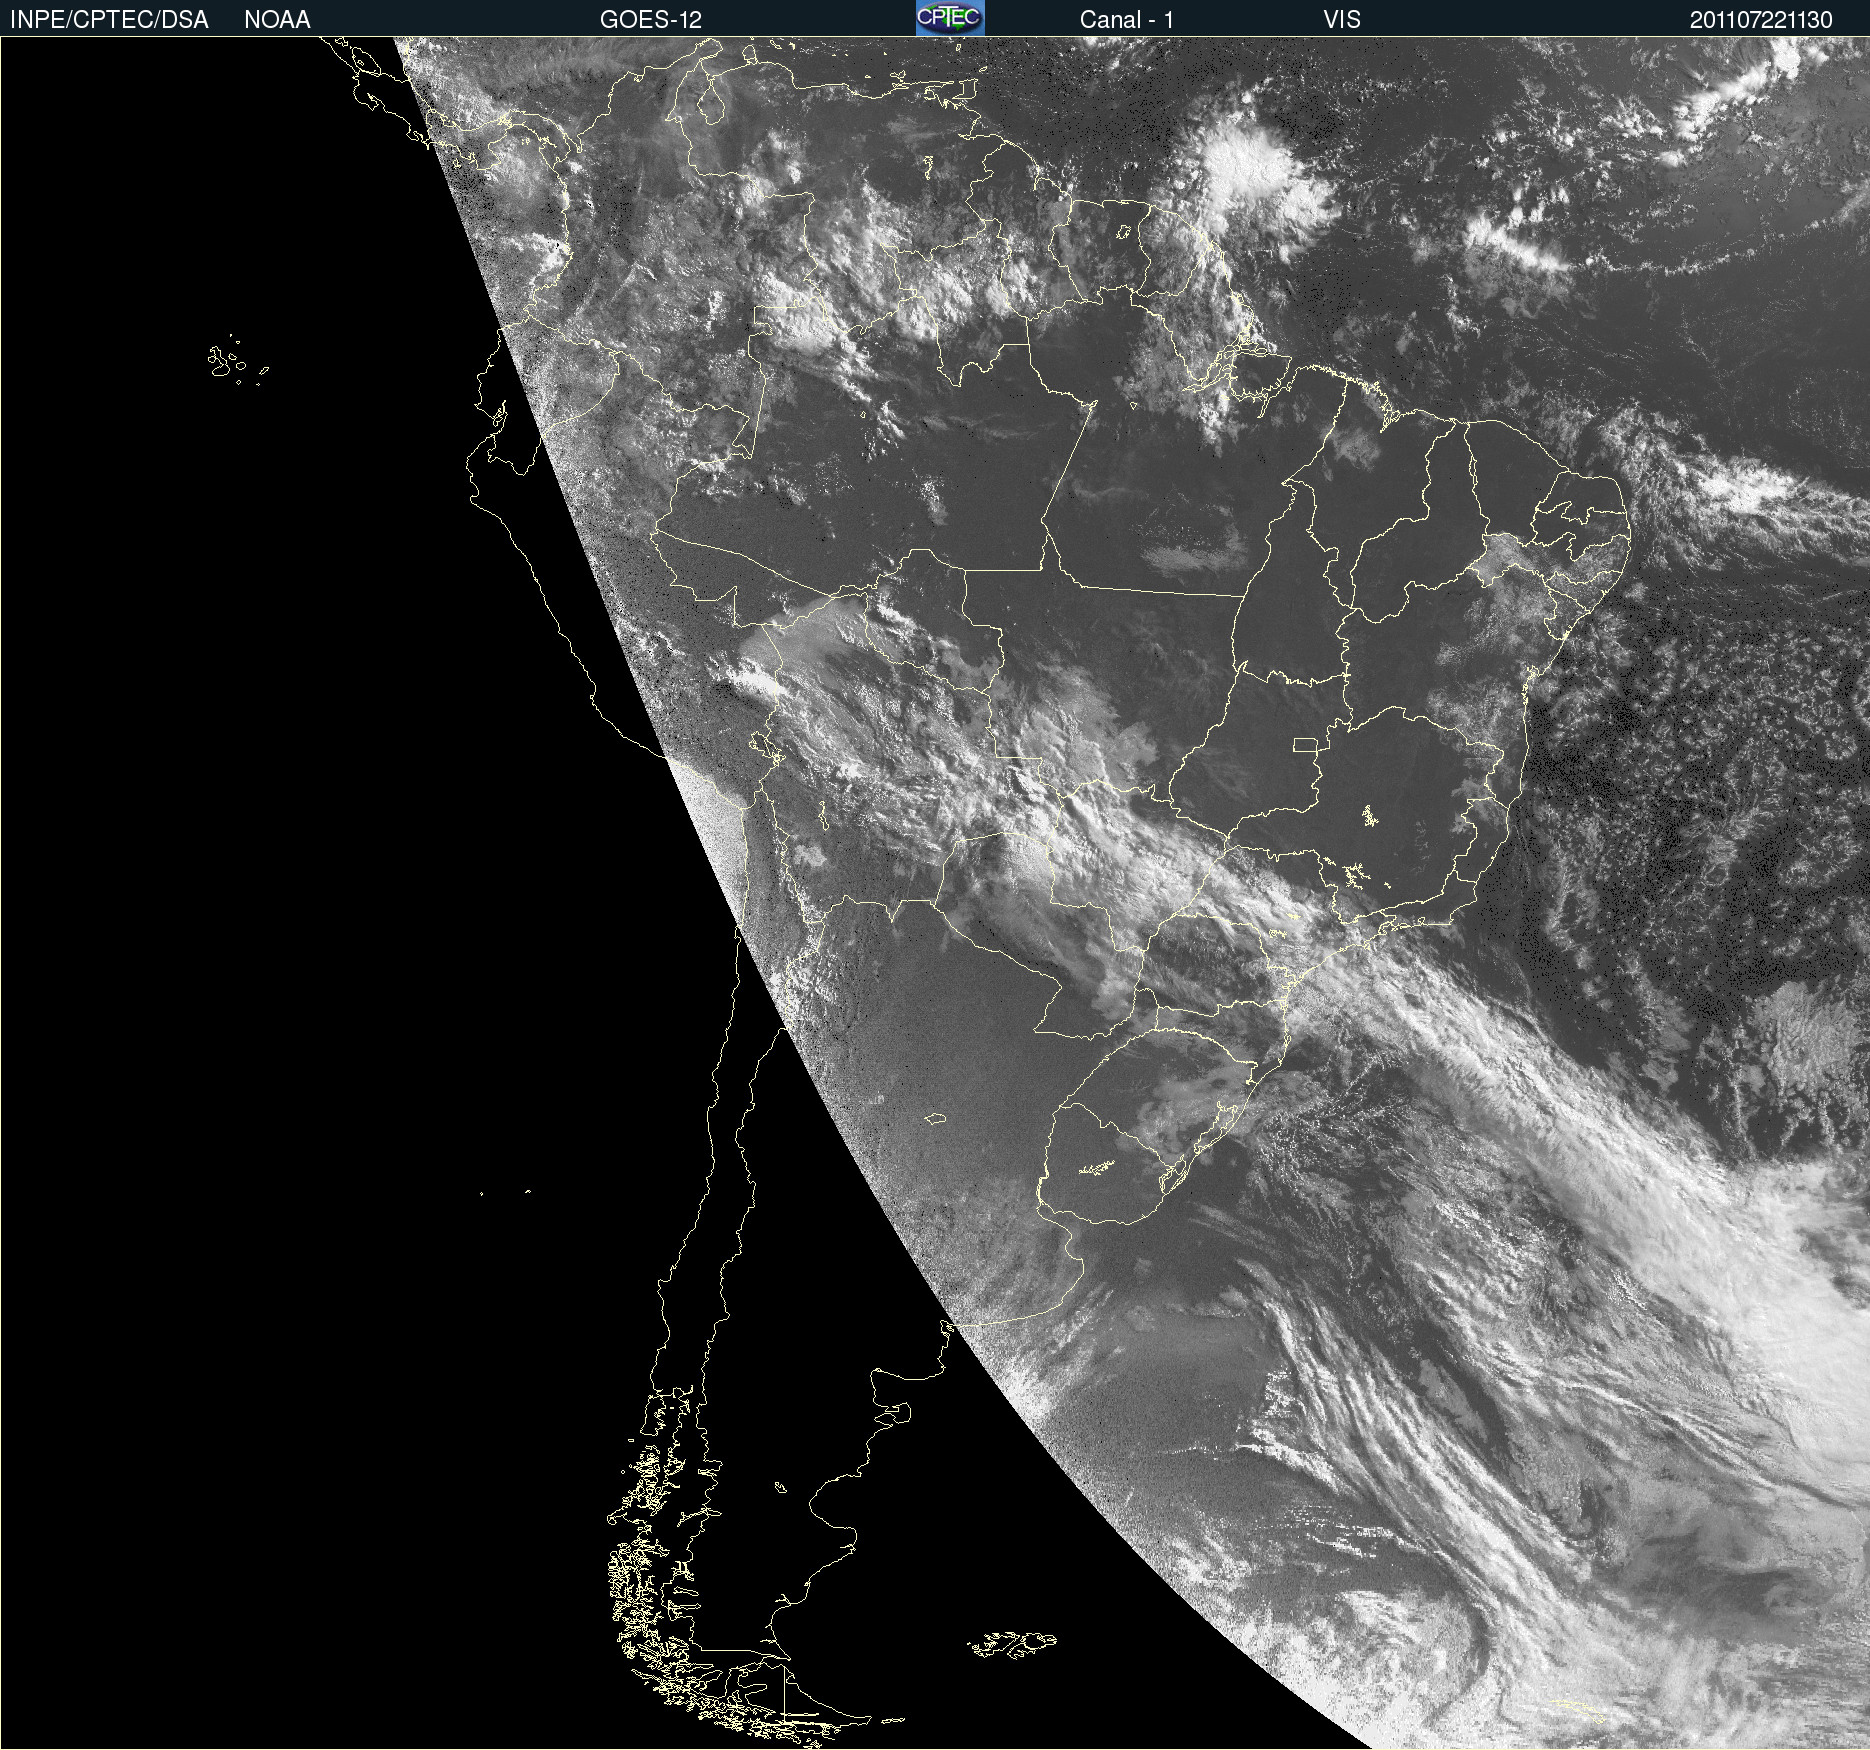This screenshot has width=1870, height=1750.
Task: Click the CPTEC logo in the header
Action: [x=949, y=18]
